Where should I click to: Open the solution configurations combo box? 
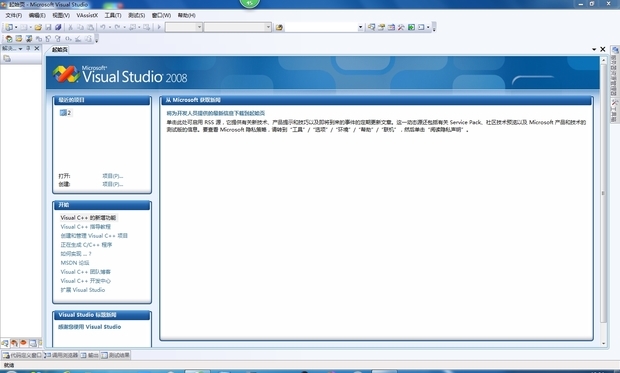click(x=184, y=27)
